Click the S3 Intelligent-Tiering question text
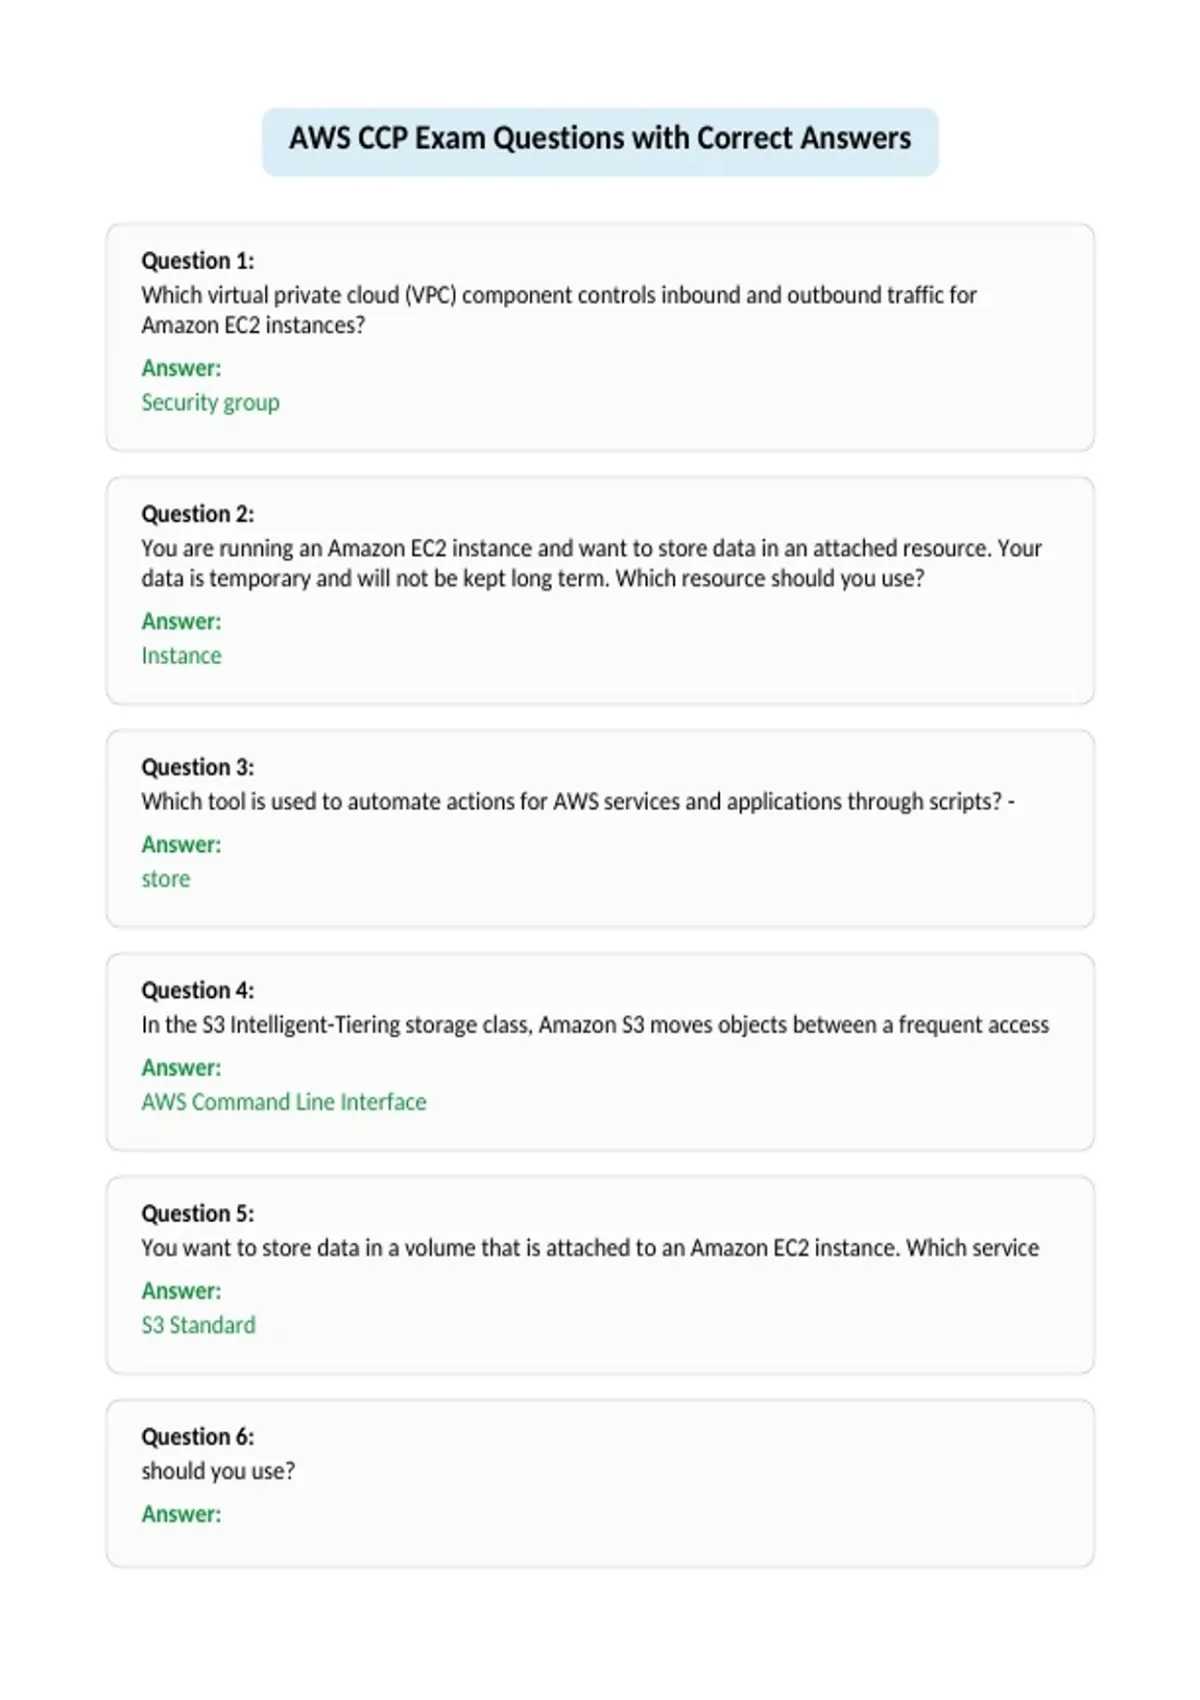 pos(595,1025)
